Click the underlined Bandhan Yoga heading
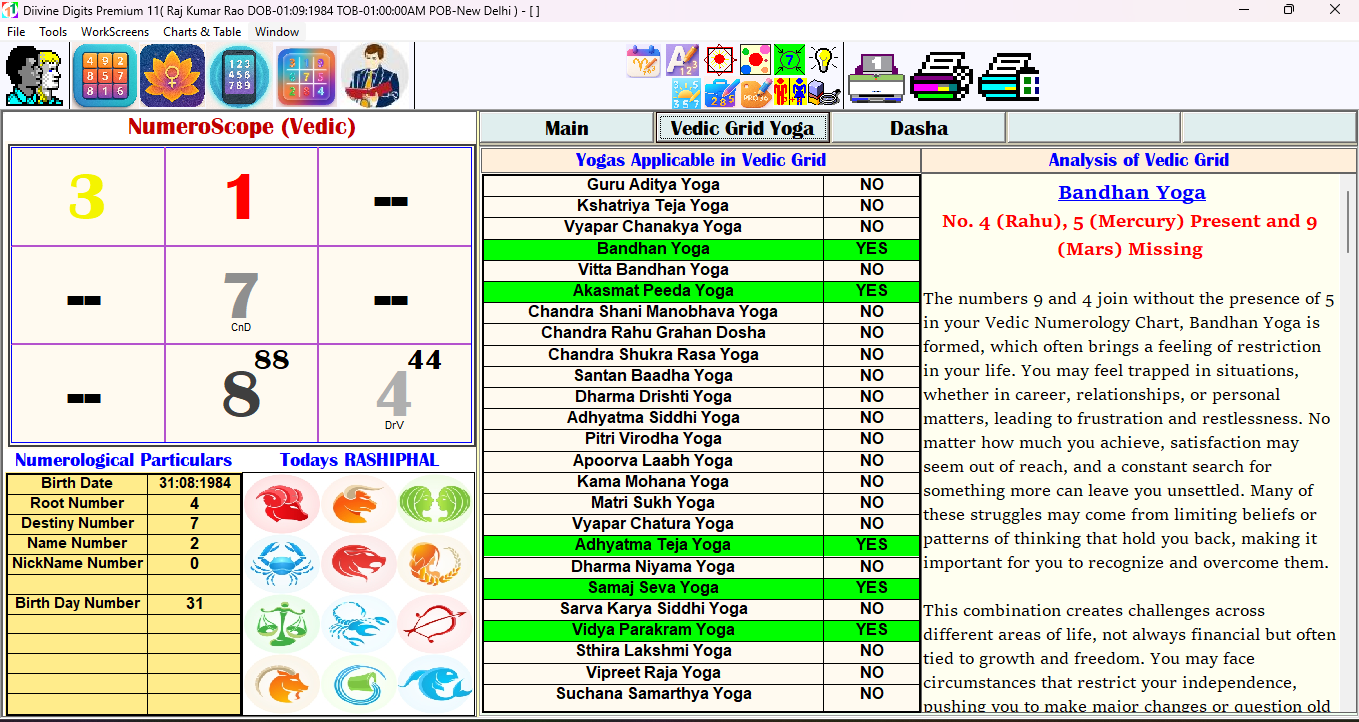 pyautogui.click(x=1132, y=192)
